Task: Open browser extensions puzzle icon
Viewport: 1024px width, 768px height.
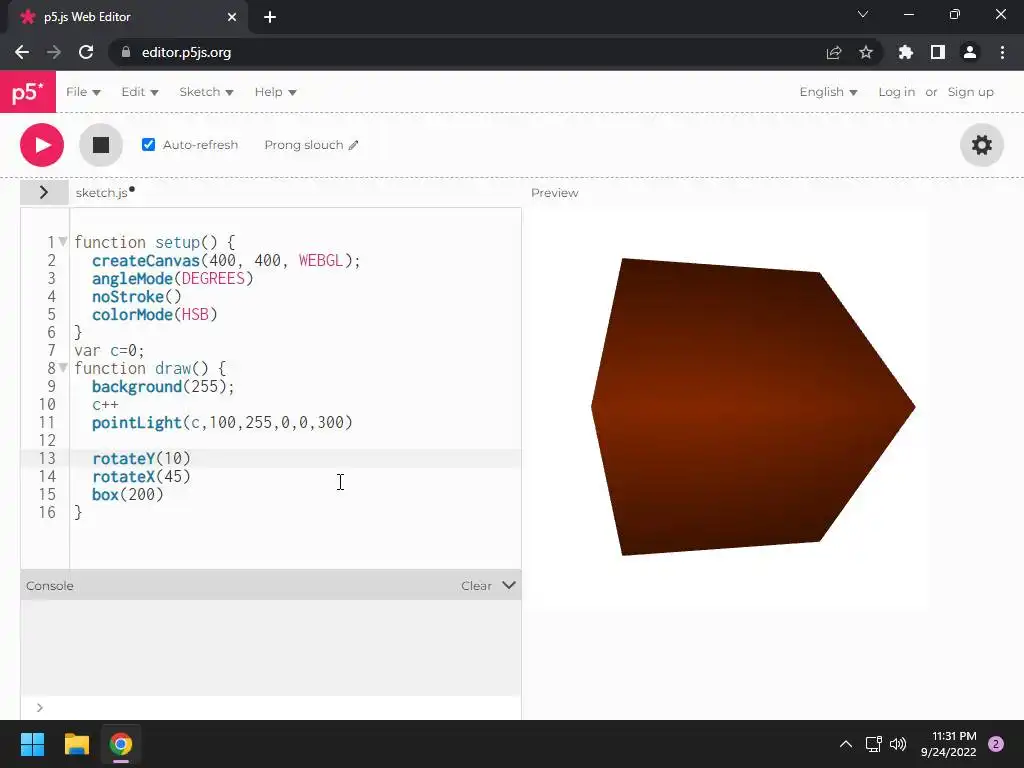Action: pos(905,52)
